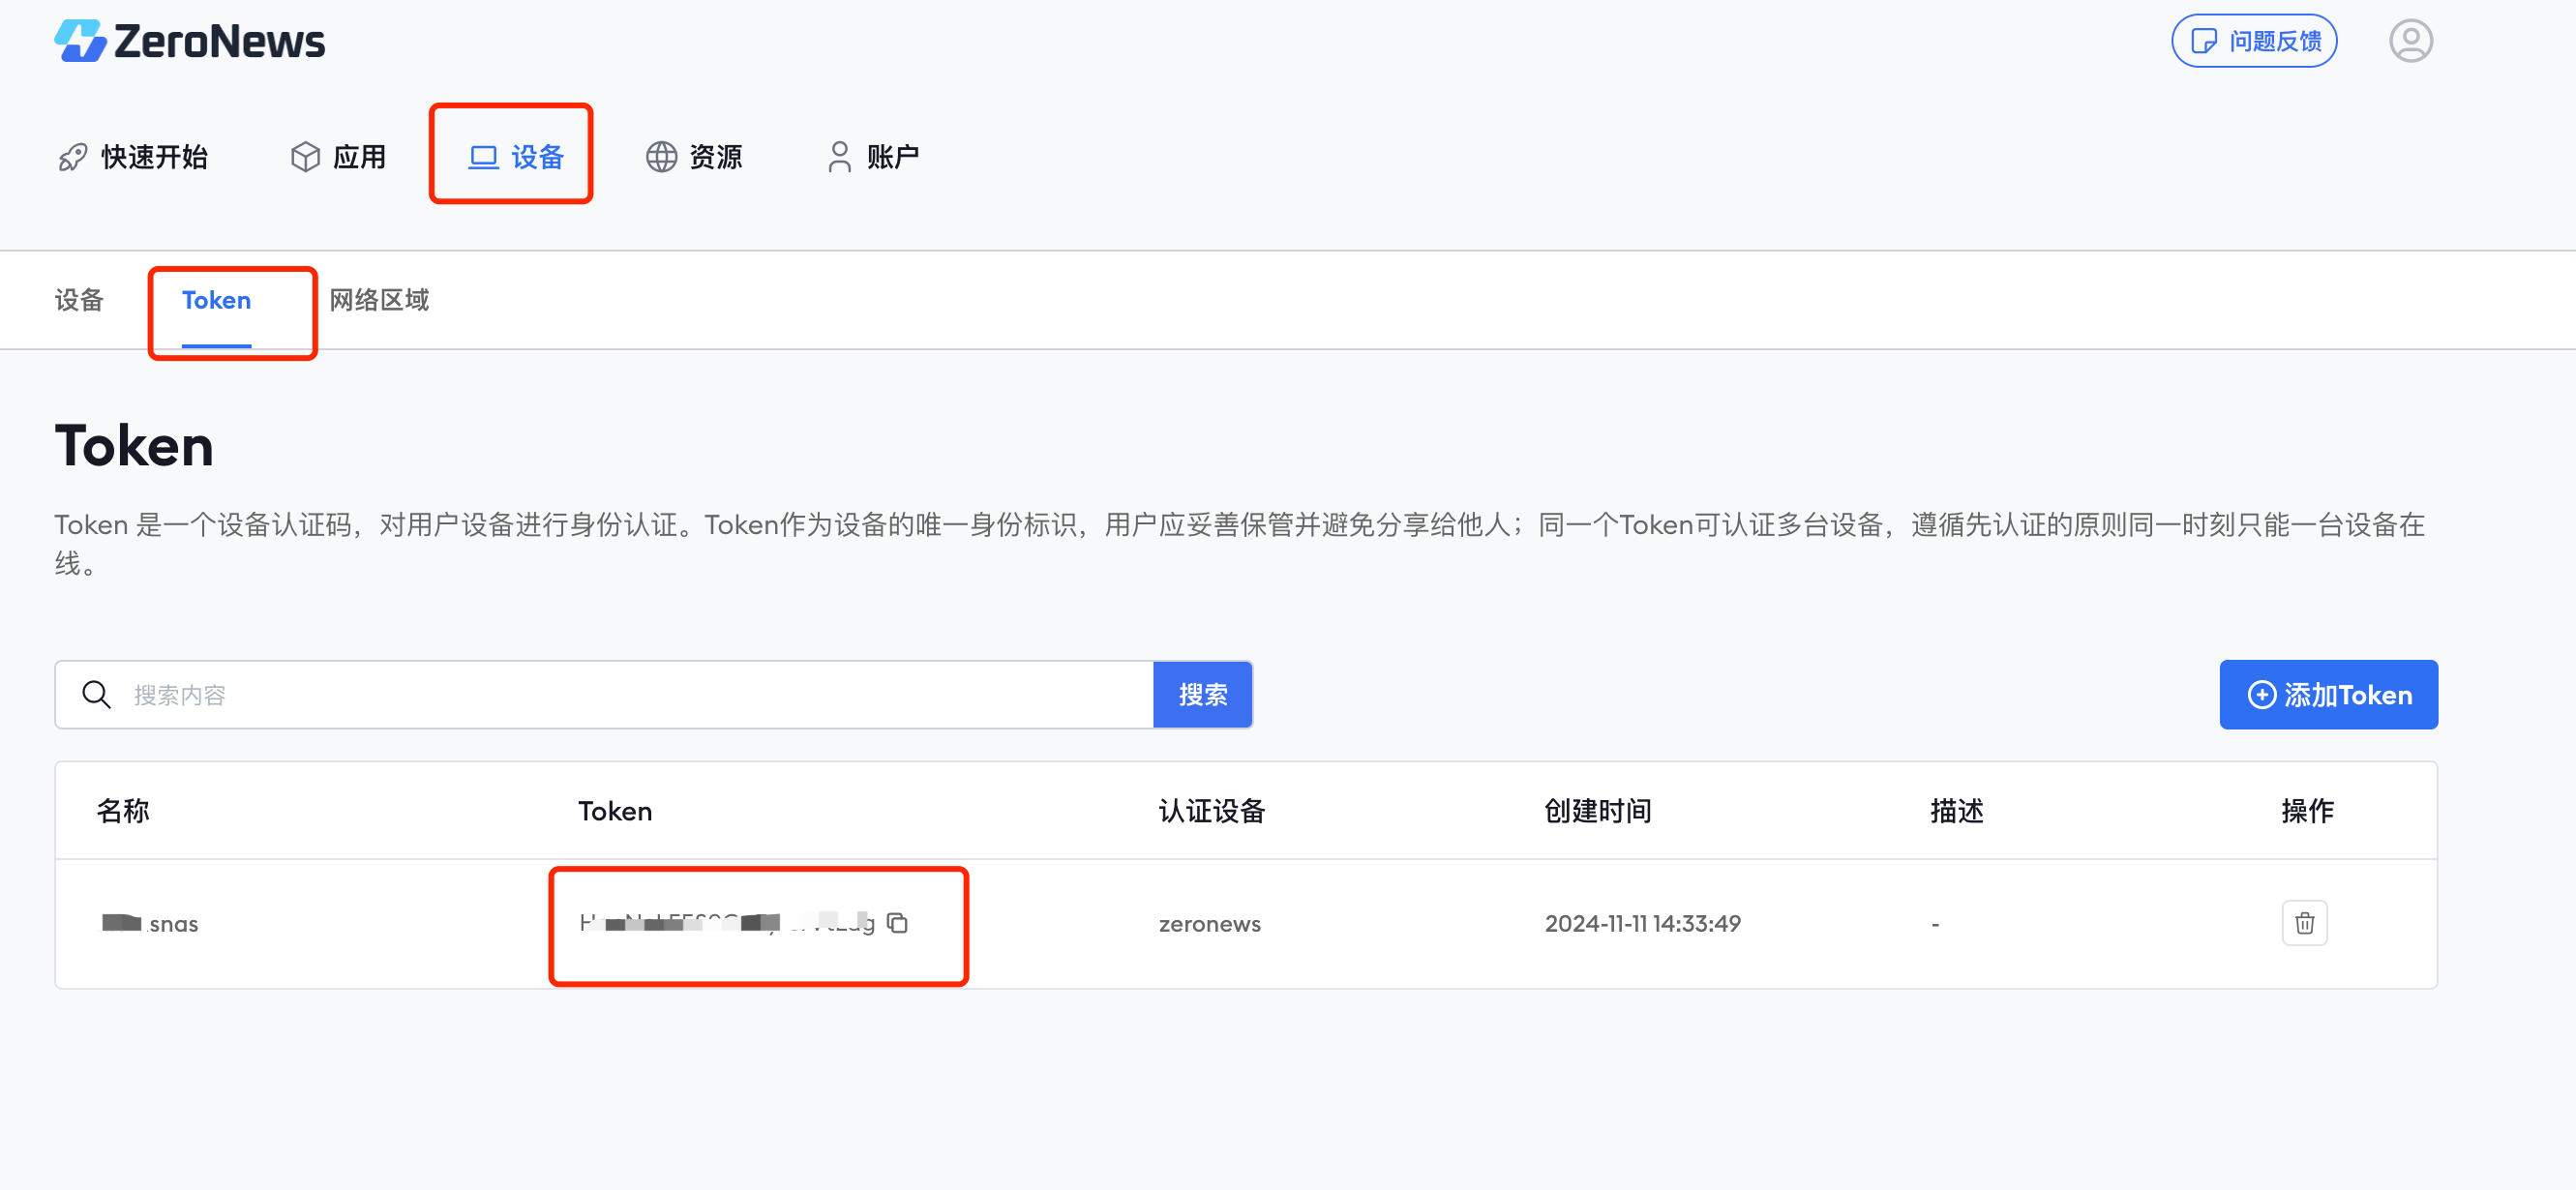This screenshot has width=2576, height=1190.
Task: Delete the snas token via trash icon
Action: coord(2305,923)
